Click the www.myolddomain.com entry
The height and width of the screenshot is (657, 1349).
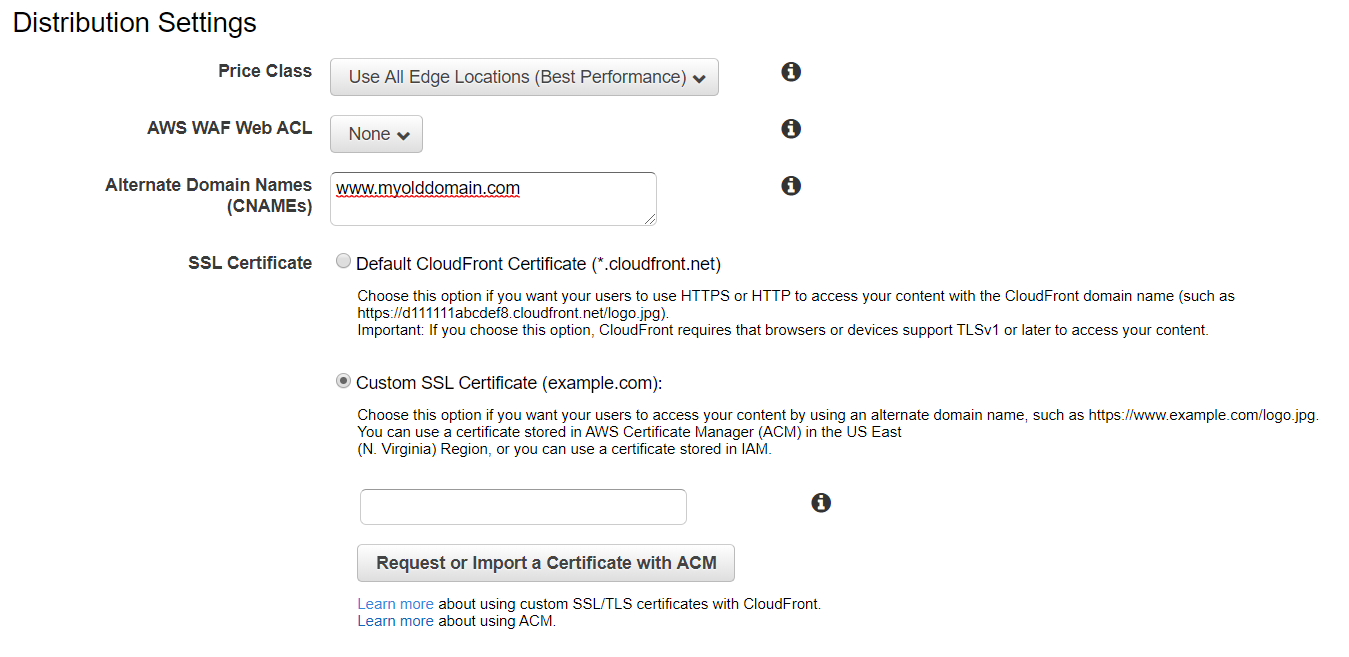pyautogui.click(x=427, y=188)
